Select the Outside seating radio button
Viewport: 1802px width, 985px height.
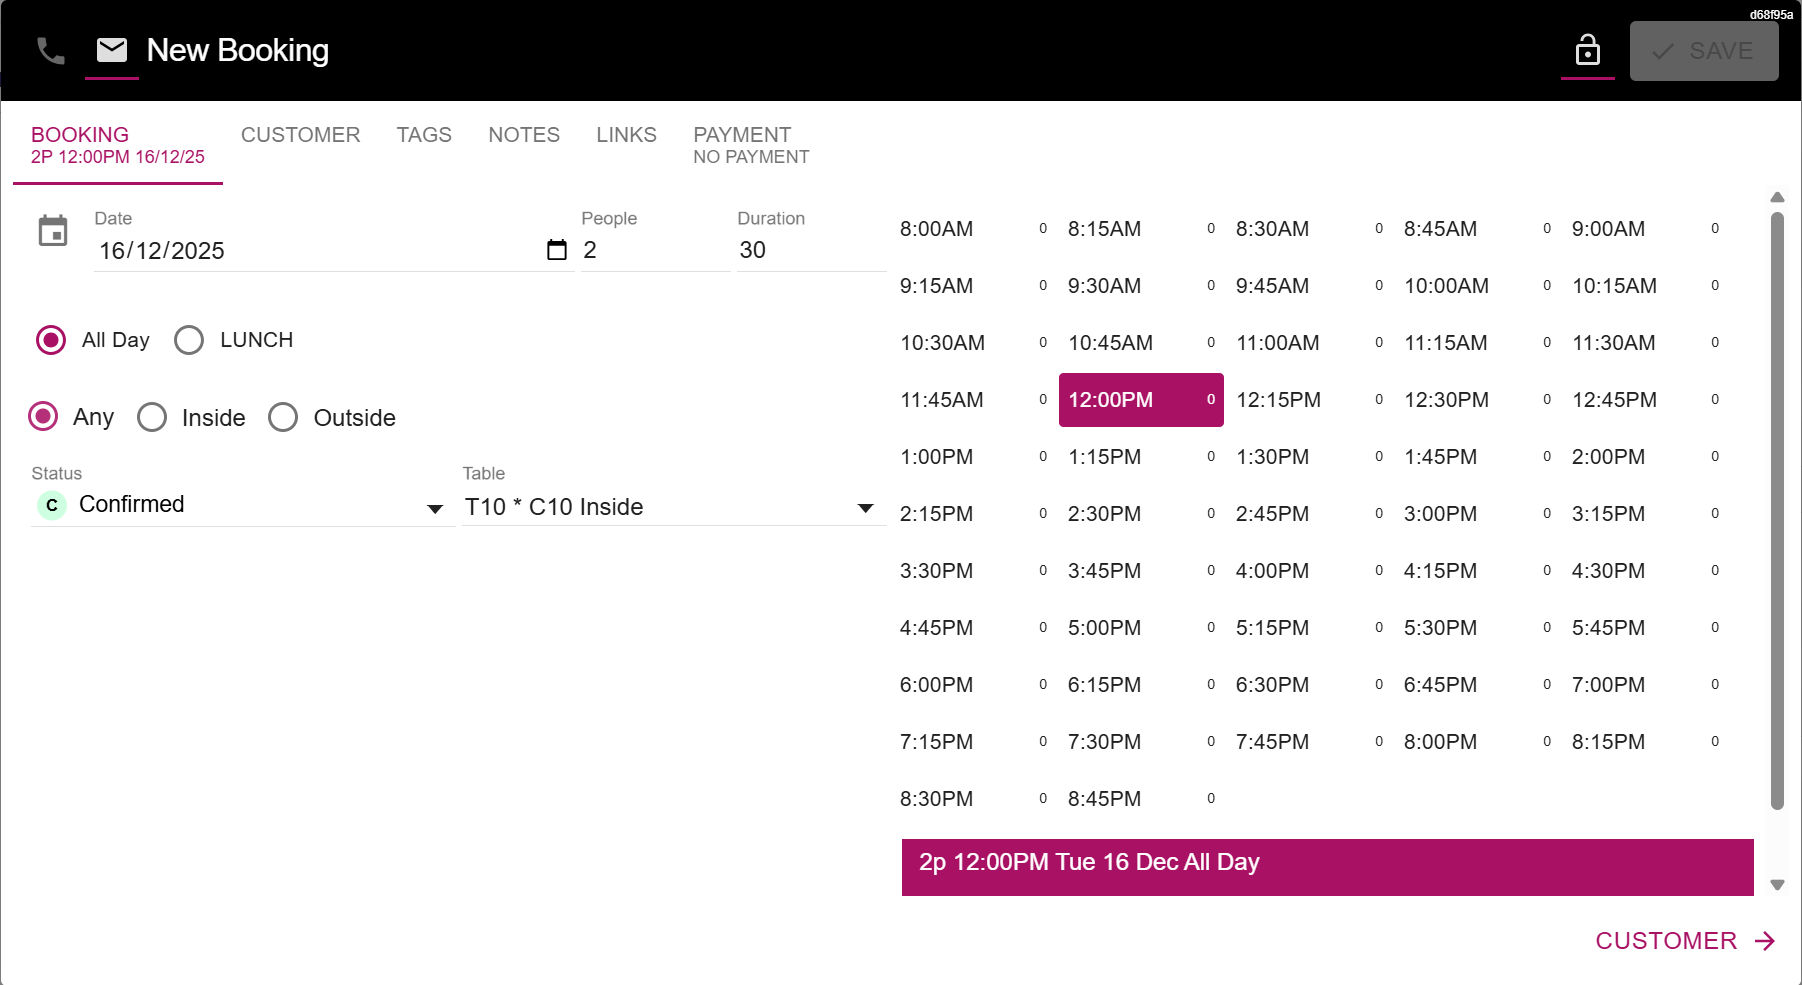tap(283, 417)
